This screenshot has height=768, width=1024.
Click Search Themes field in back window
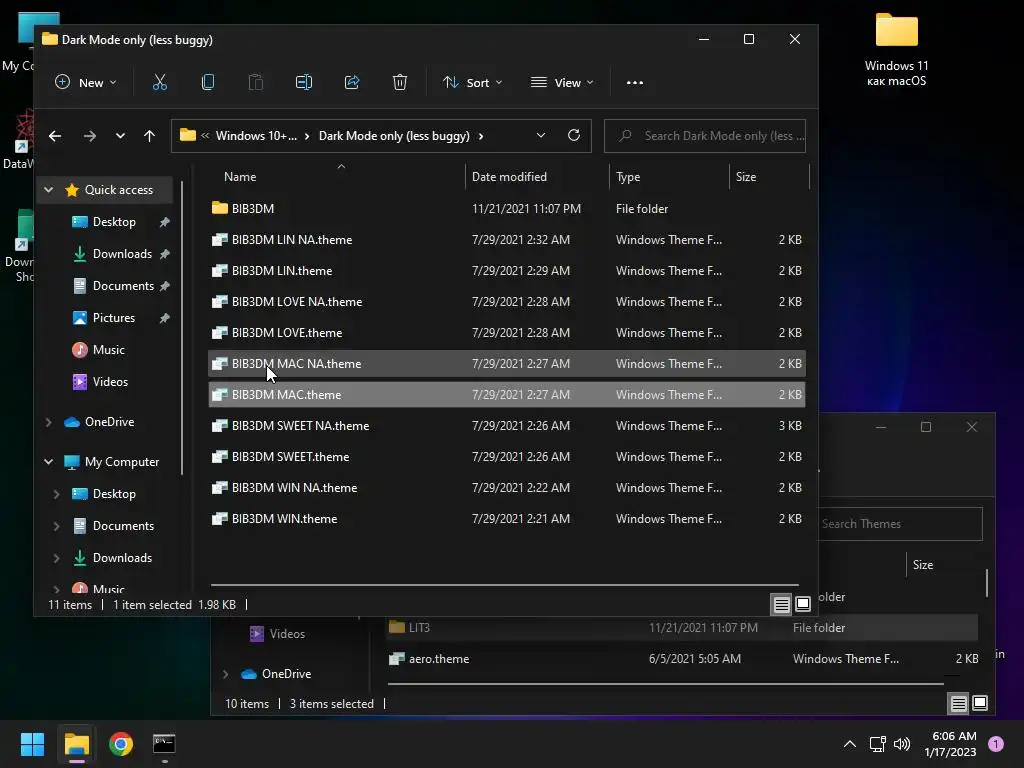click(x=900, y=524)
